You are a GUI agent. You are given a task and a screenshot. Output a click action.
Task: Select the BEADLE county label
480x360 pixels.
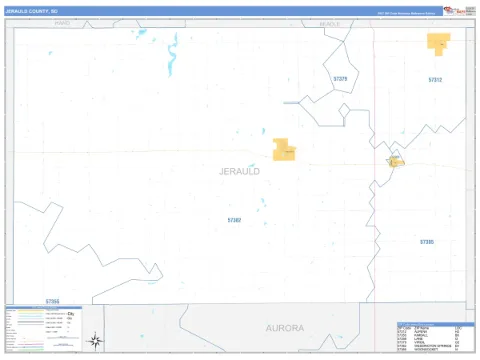[330, 24]
